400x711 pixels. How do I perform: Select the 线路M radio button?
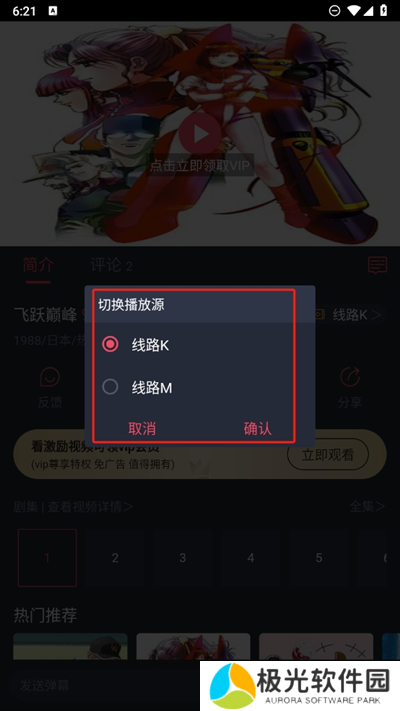coord(110,387)
